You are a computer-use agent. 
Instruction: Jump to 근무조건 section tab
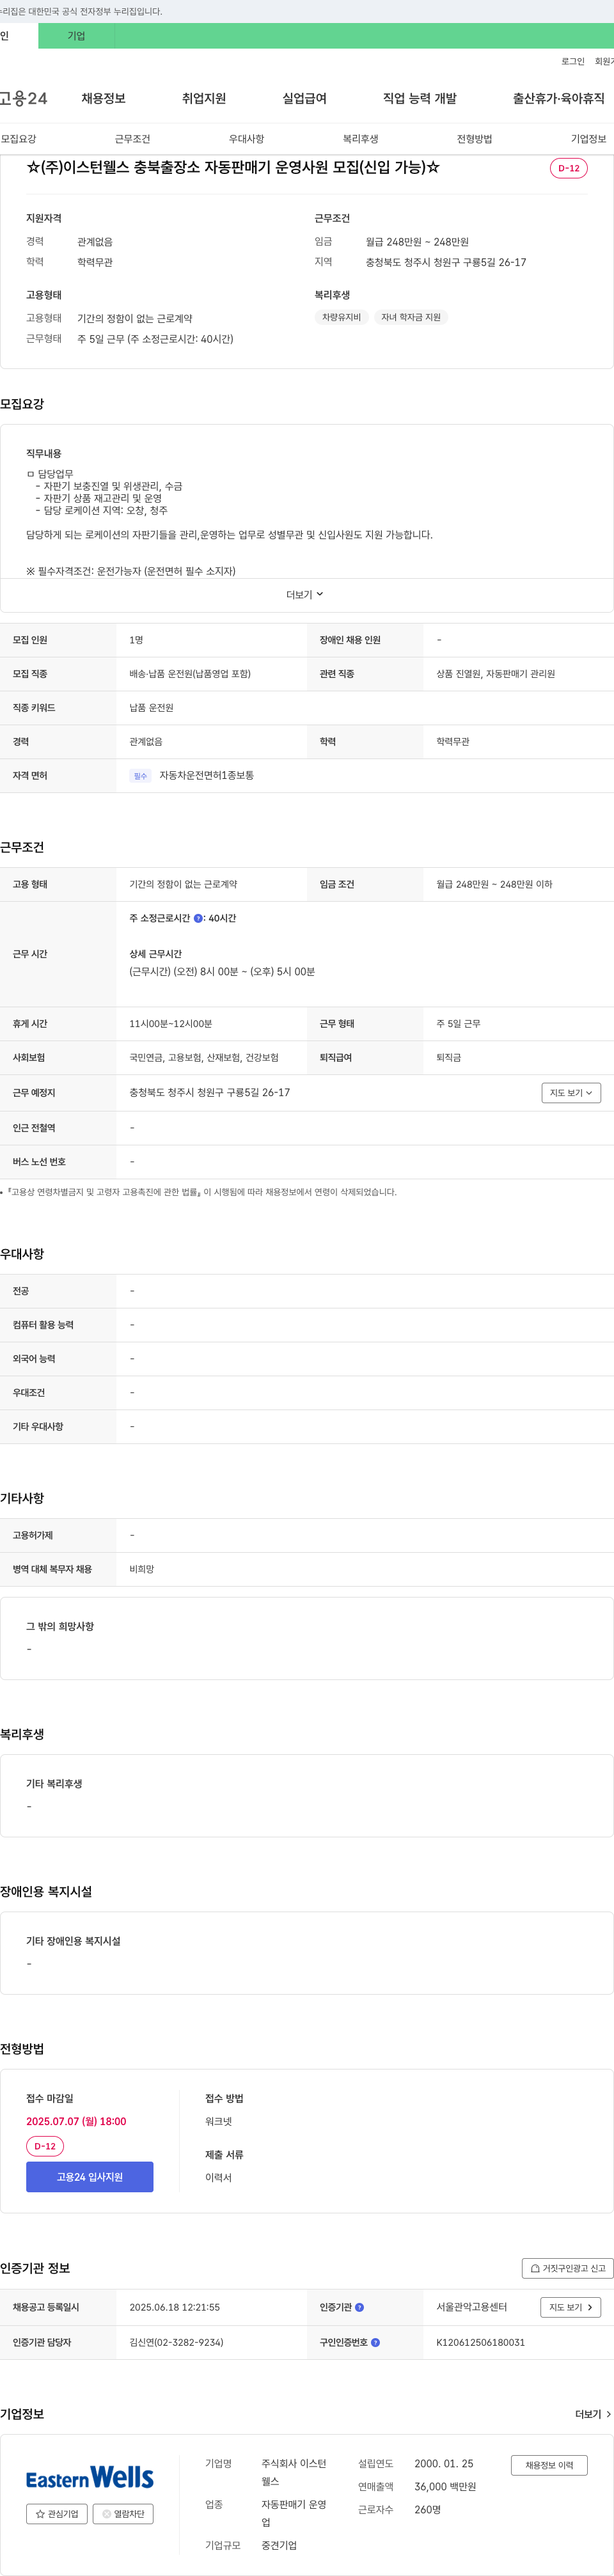click(132, 139)
